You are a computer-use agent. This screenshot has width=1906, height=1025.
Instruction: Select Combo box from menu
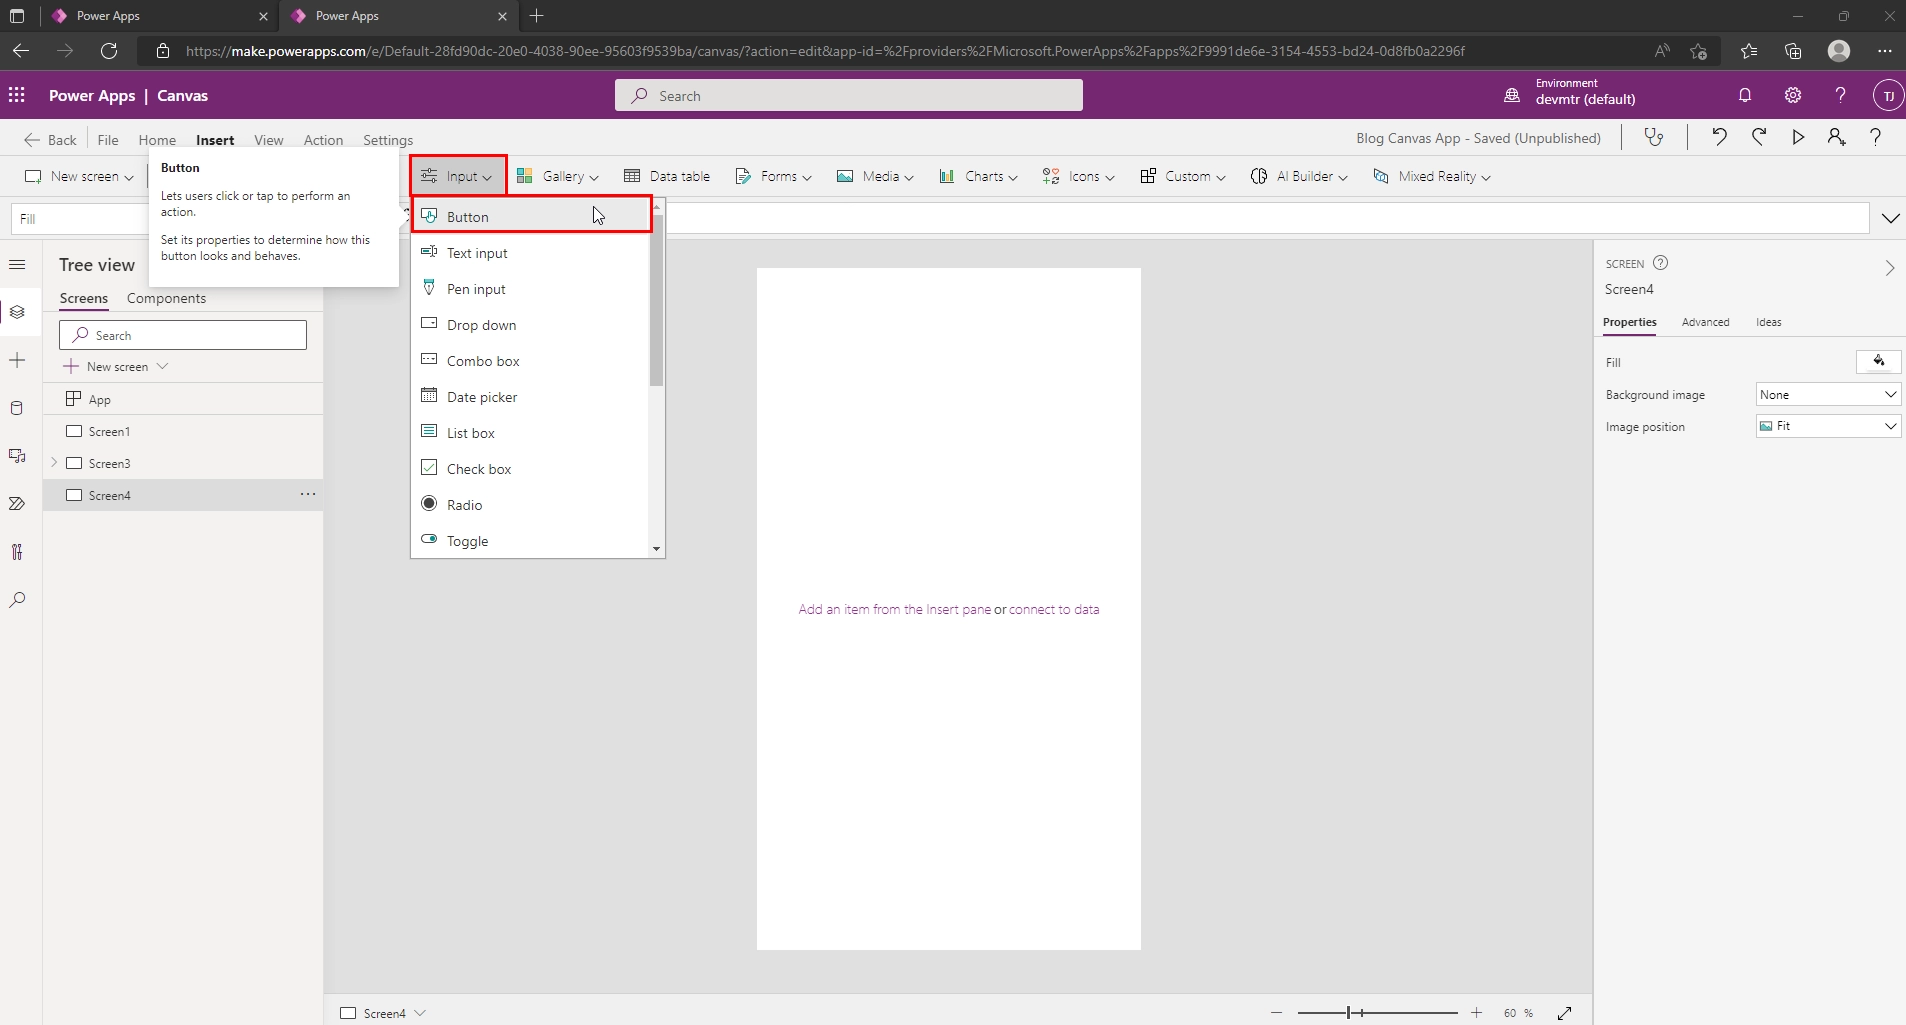coord(530,361)
